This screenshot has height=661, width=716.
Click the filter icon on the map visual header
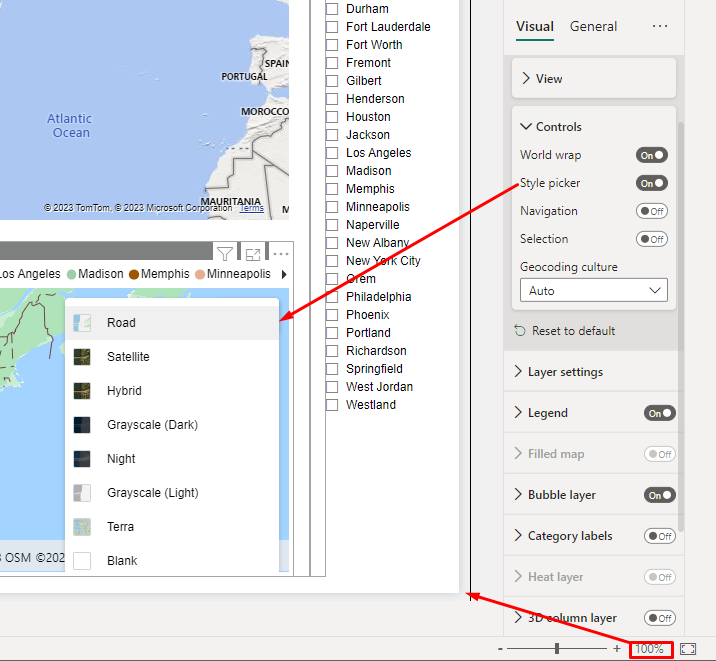click(x=225, y=253)
